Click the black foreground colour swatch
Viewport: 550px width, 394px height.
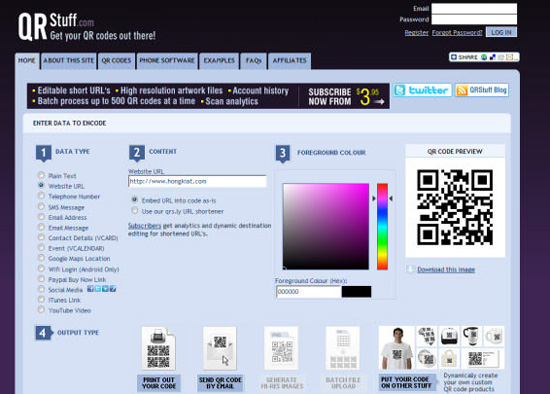point(356,292)
